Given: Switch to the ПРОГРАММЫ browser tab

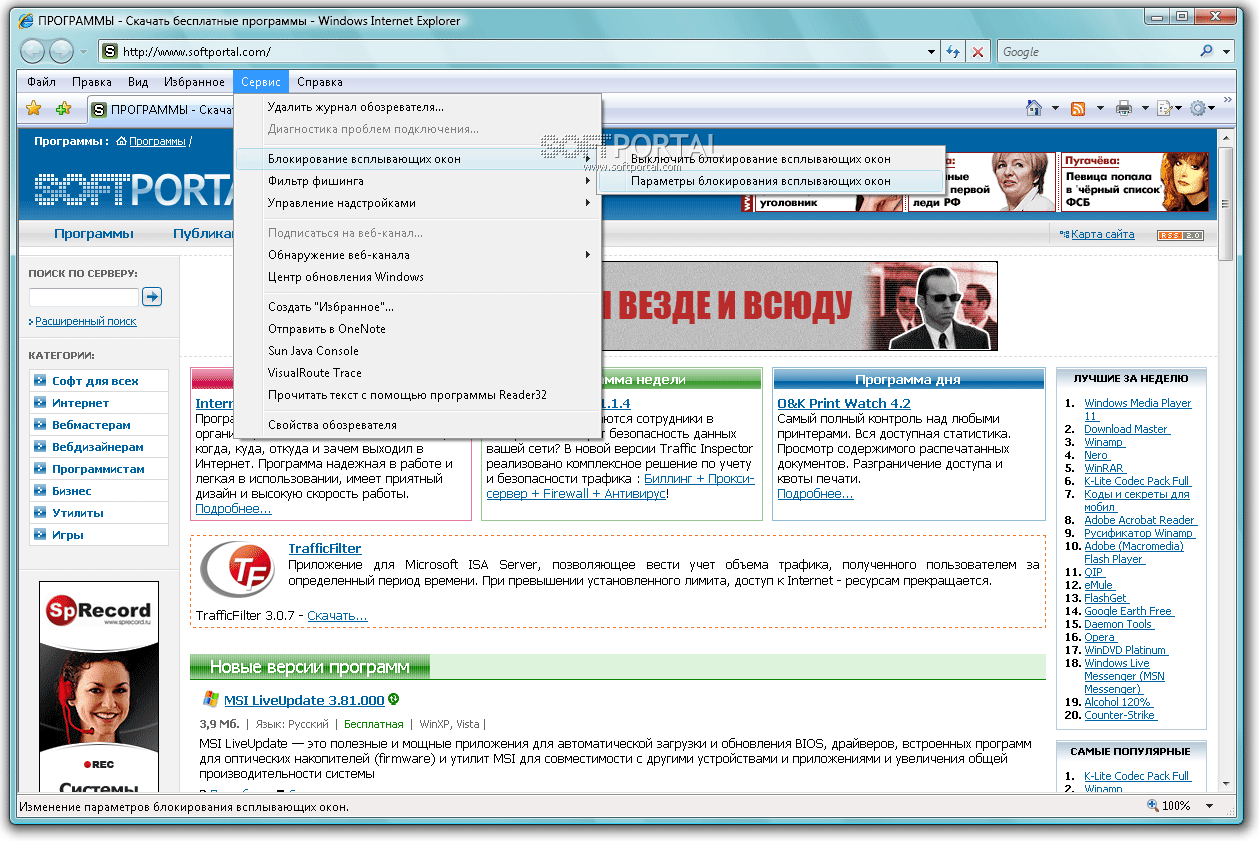Looking at the screenshot, I should pyautogui.click(x=163, y=109).
